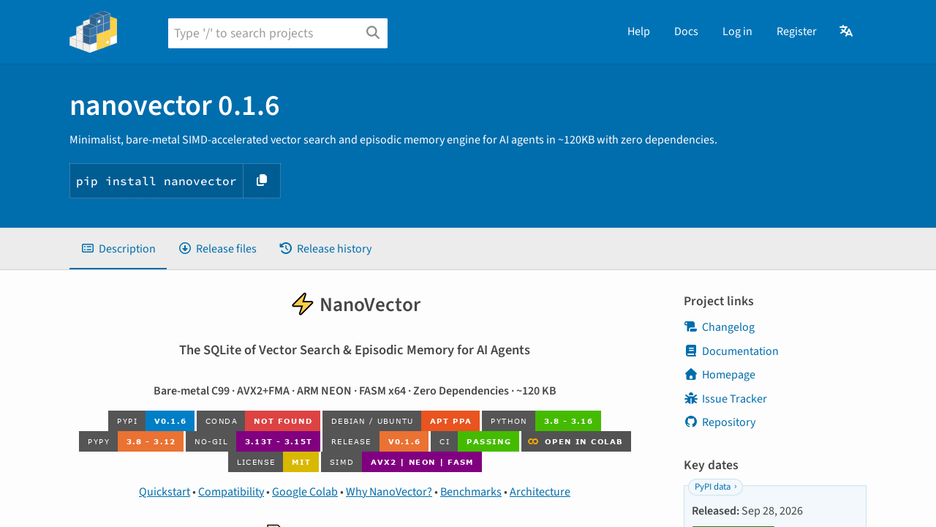Go to Log in
Screen dimensions: 936x527
point(737,31)
